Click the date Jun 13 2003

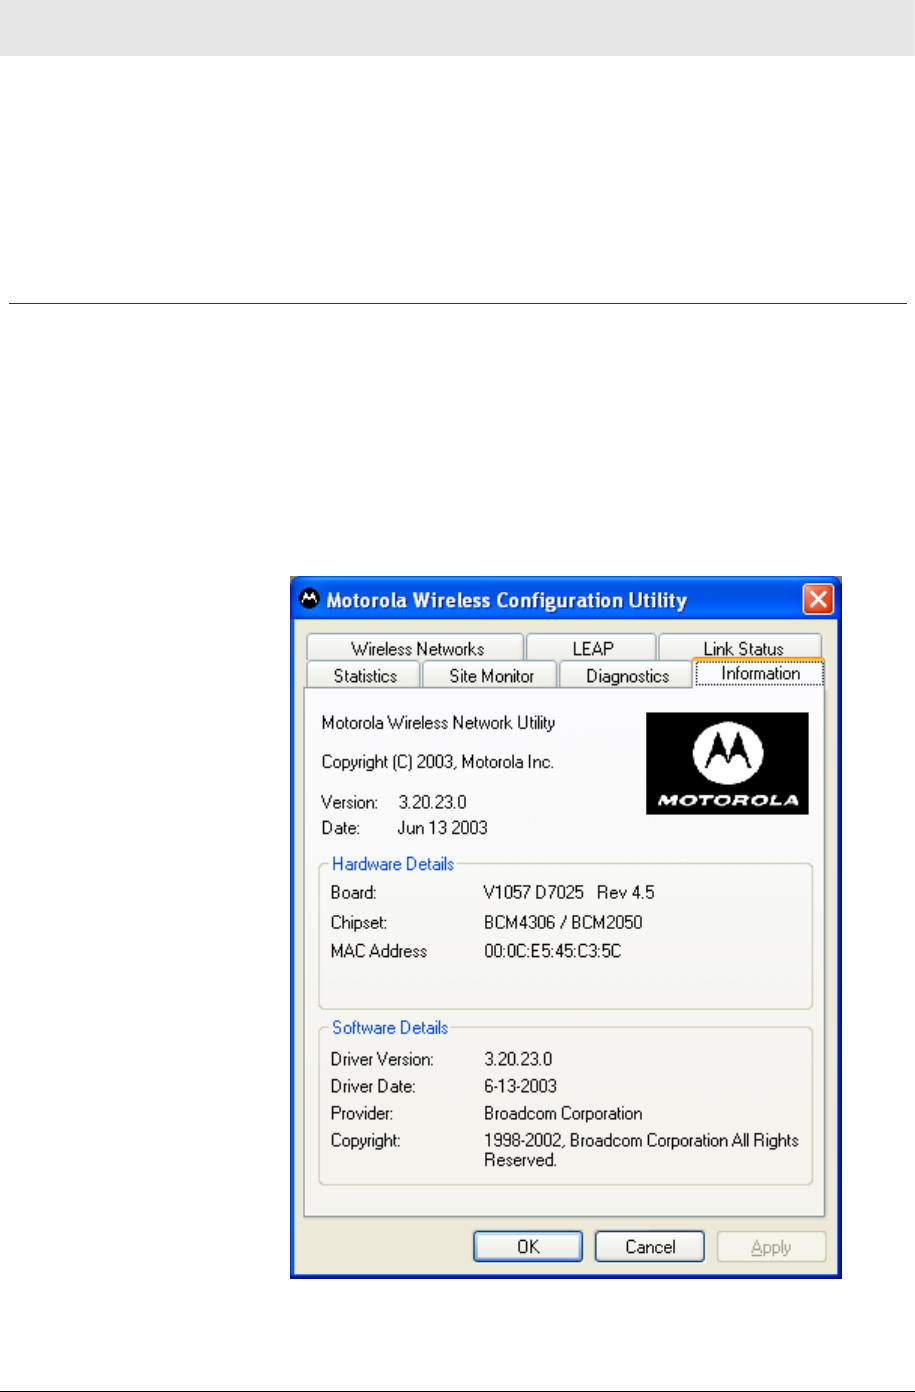coord(442,828)
